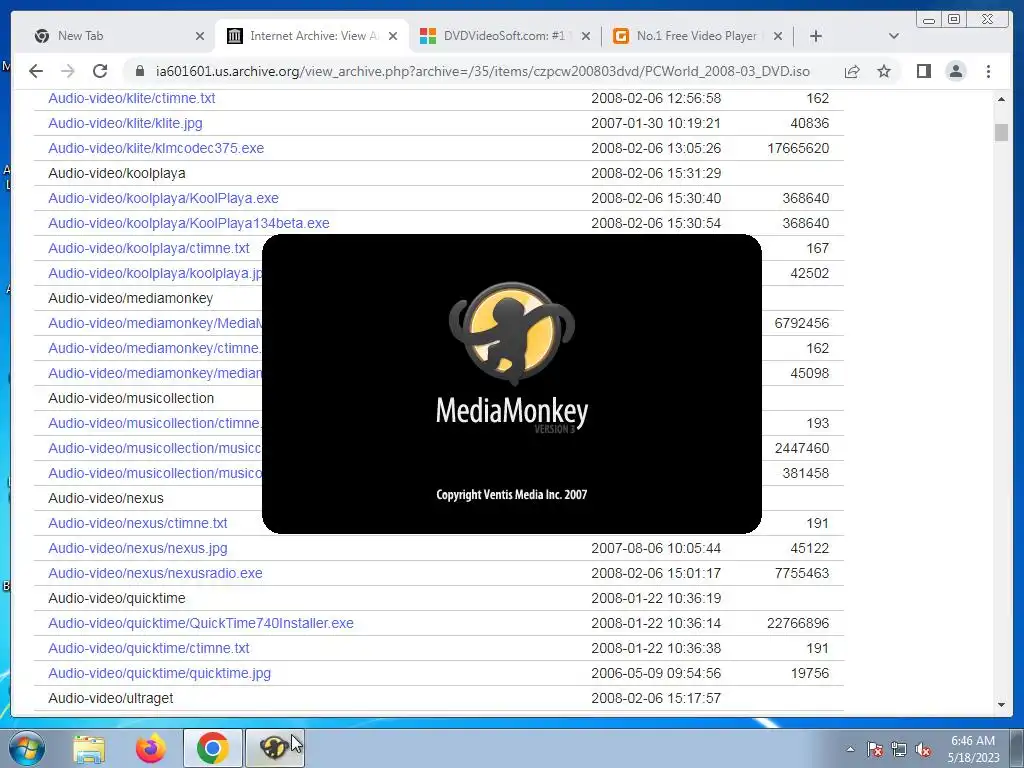The width and height of the screenshot is (1024, 768).
Task: Open the Action Center flag icon
Action: [x=874, y=749]
